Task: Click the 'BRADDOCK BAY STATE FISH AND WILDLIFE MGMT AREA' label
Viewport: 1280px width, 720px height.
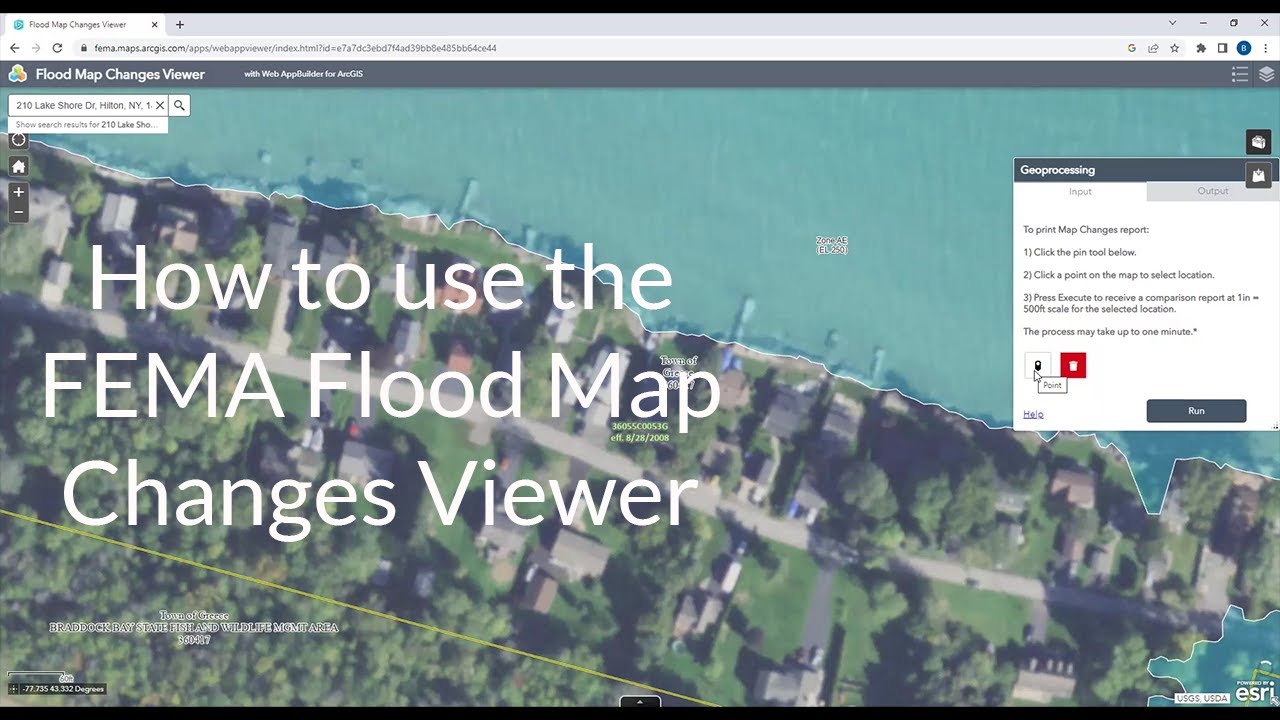Action: [x=194, y=627]
